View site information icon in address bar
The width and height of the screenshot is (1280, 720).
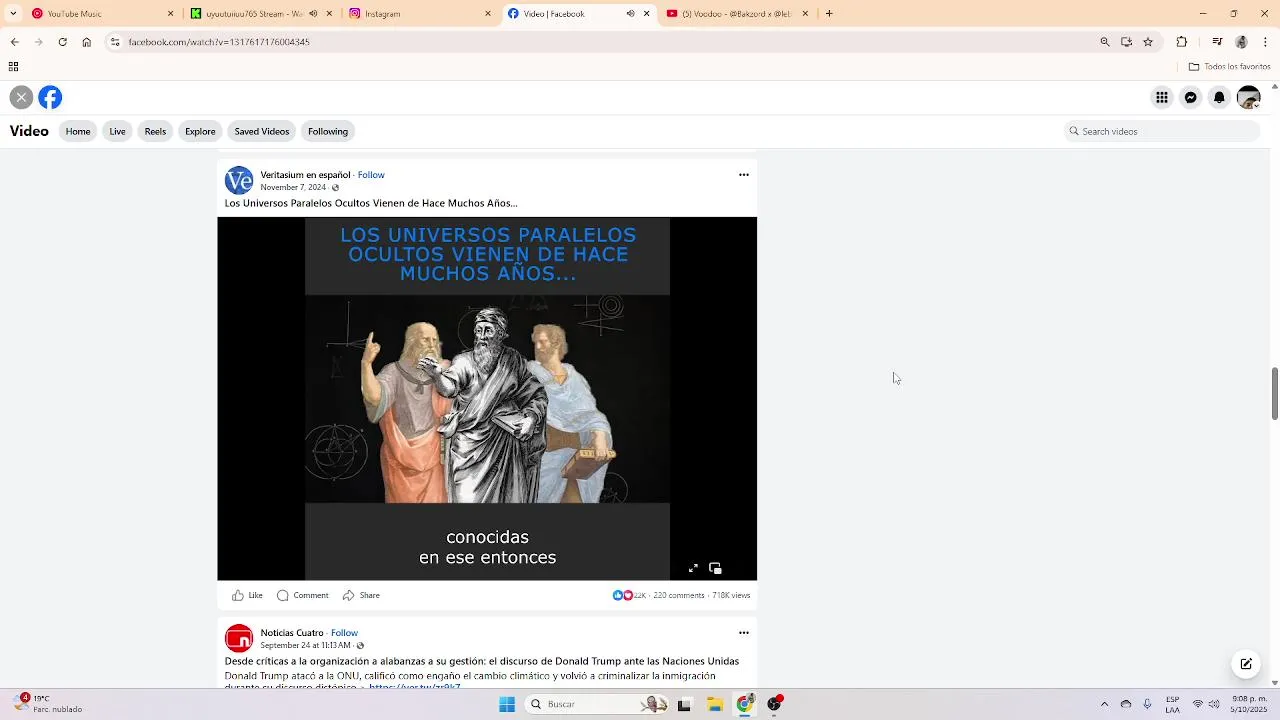click(115, 42)
